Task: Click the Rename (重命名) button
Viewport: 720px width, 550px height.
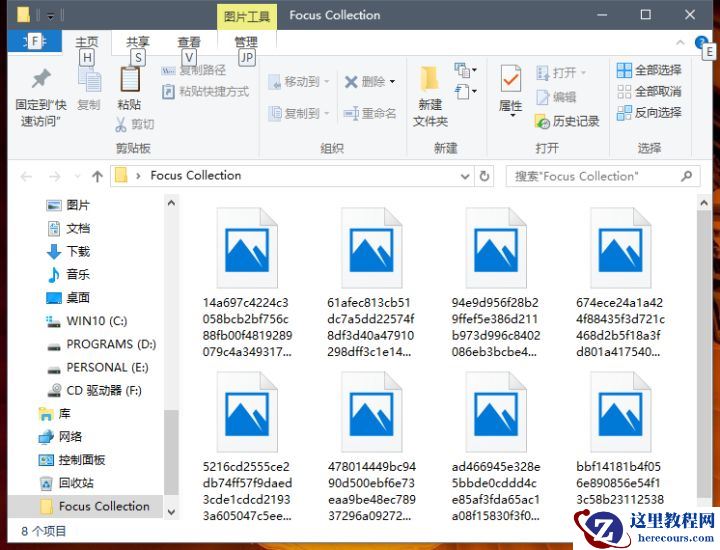Action: 370,113
